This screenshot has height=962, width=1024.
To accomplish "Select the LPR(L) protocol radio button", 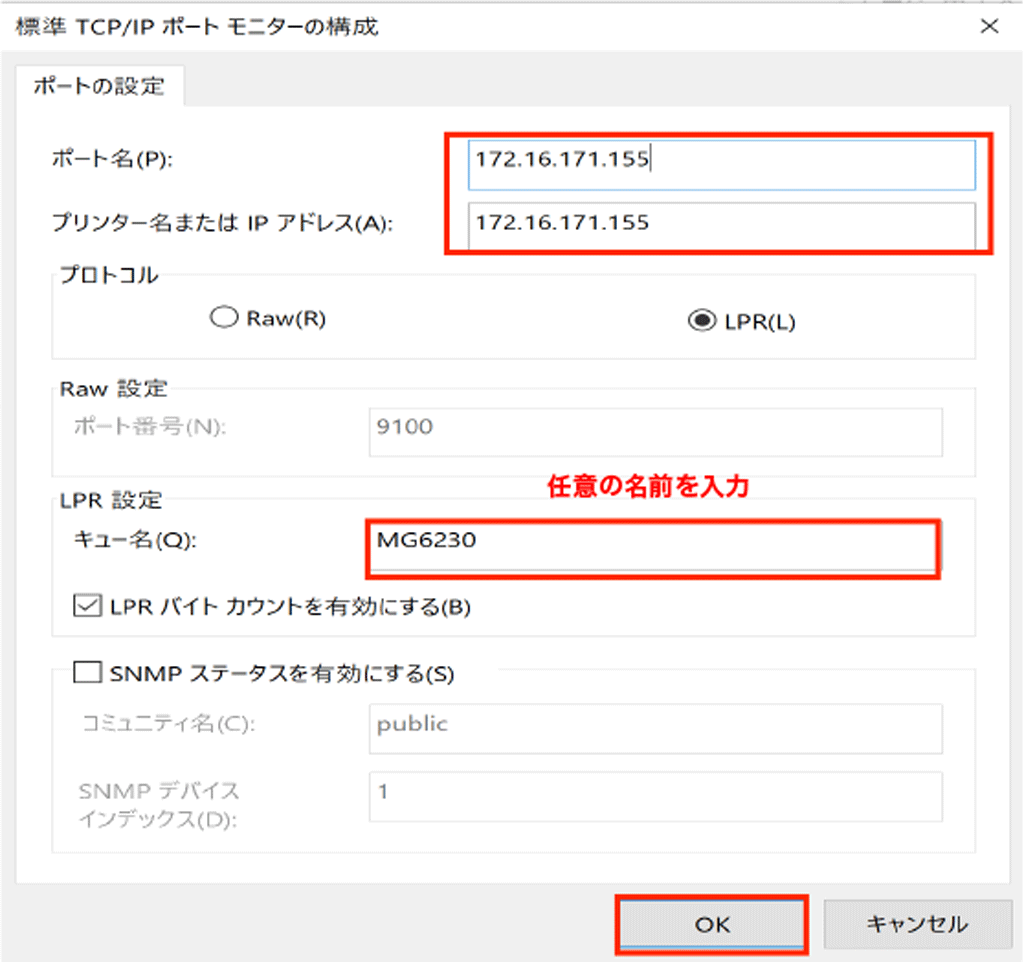I will point(703,321).
